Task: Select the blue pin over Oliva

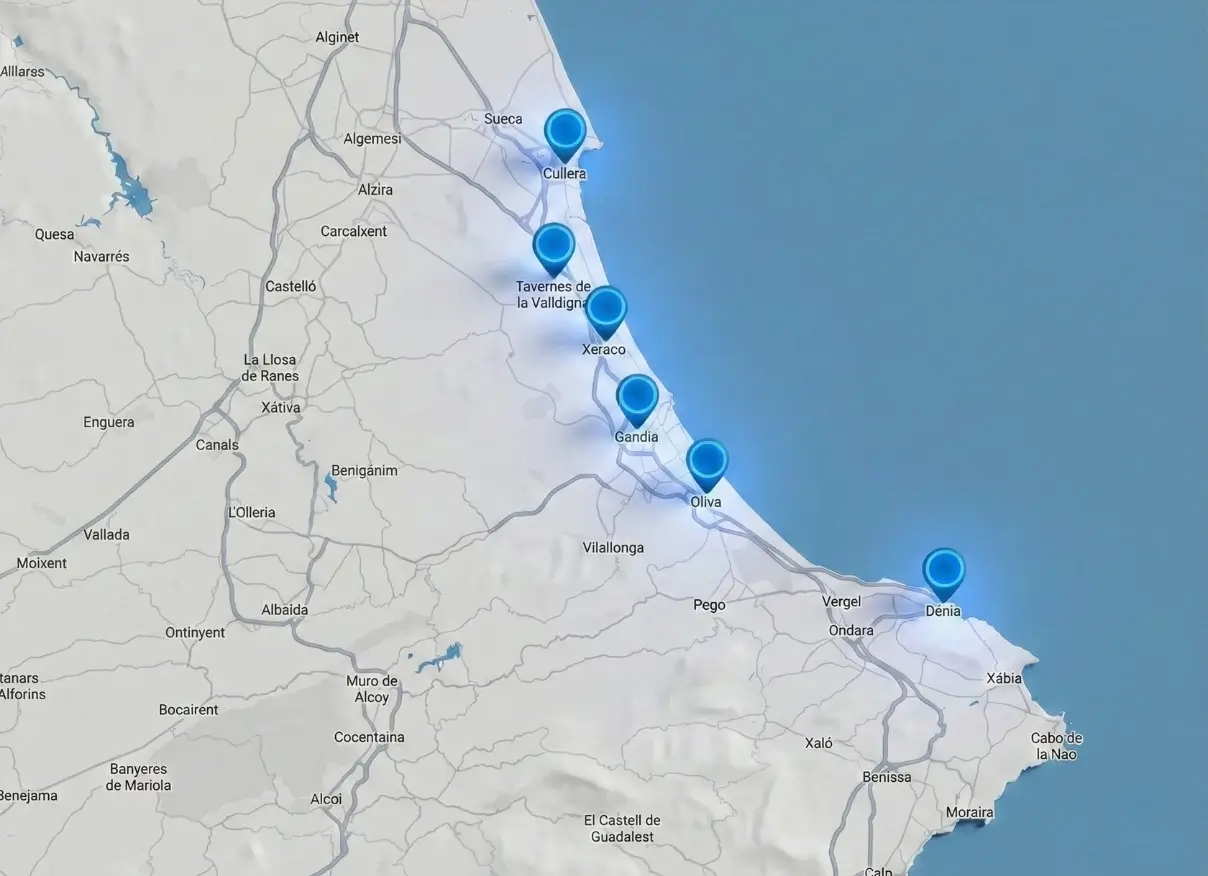Action: [x=707, y=462]
